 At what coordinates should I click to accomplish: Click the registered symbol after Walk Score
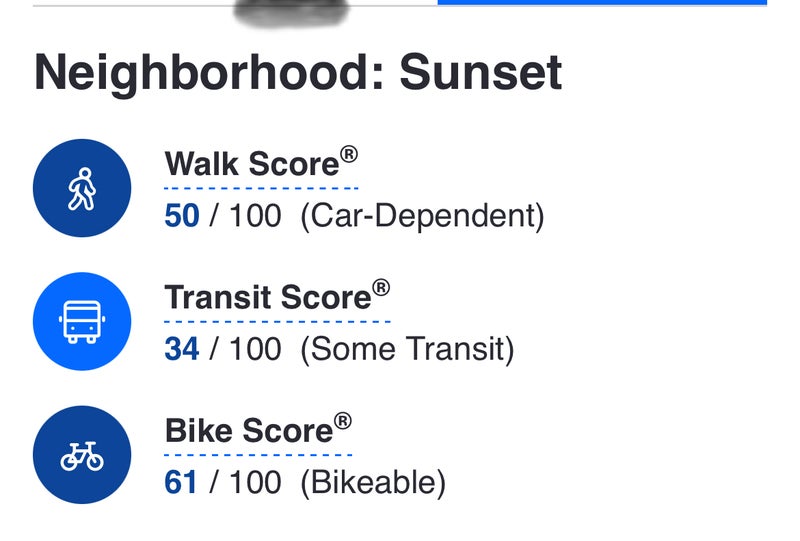348,154
